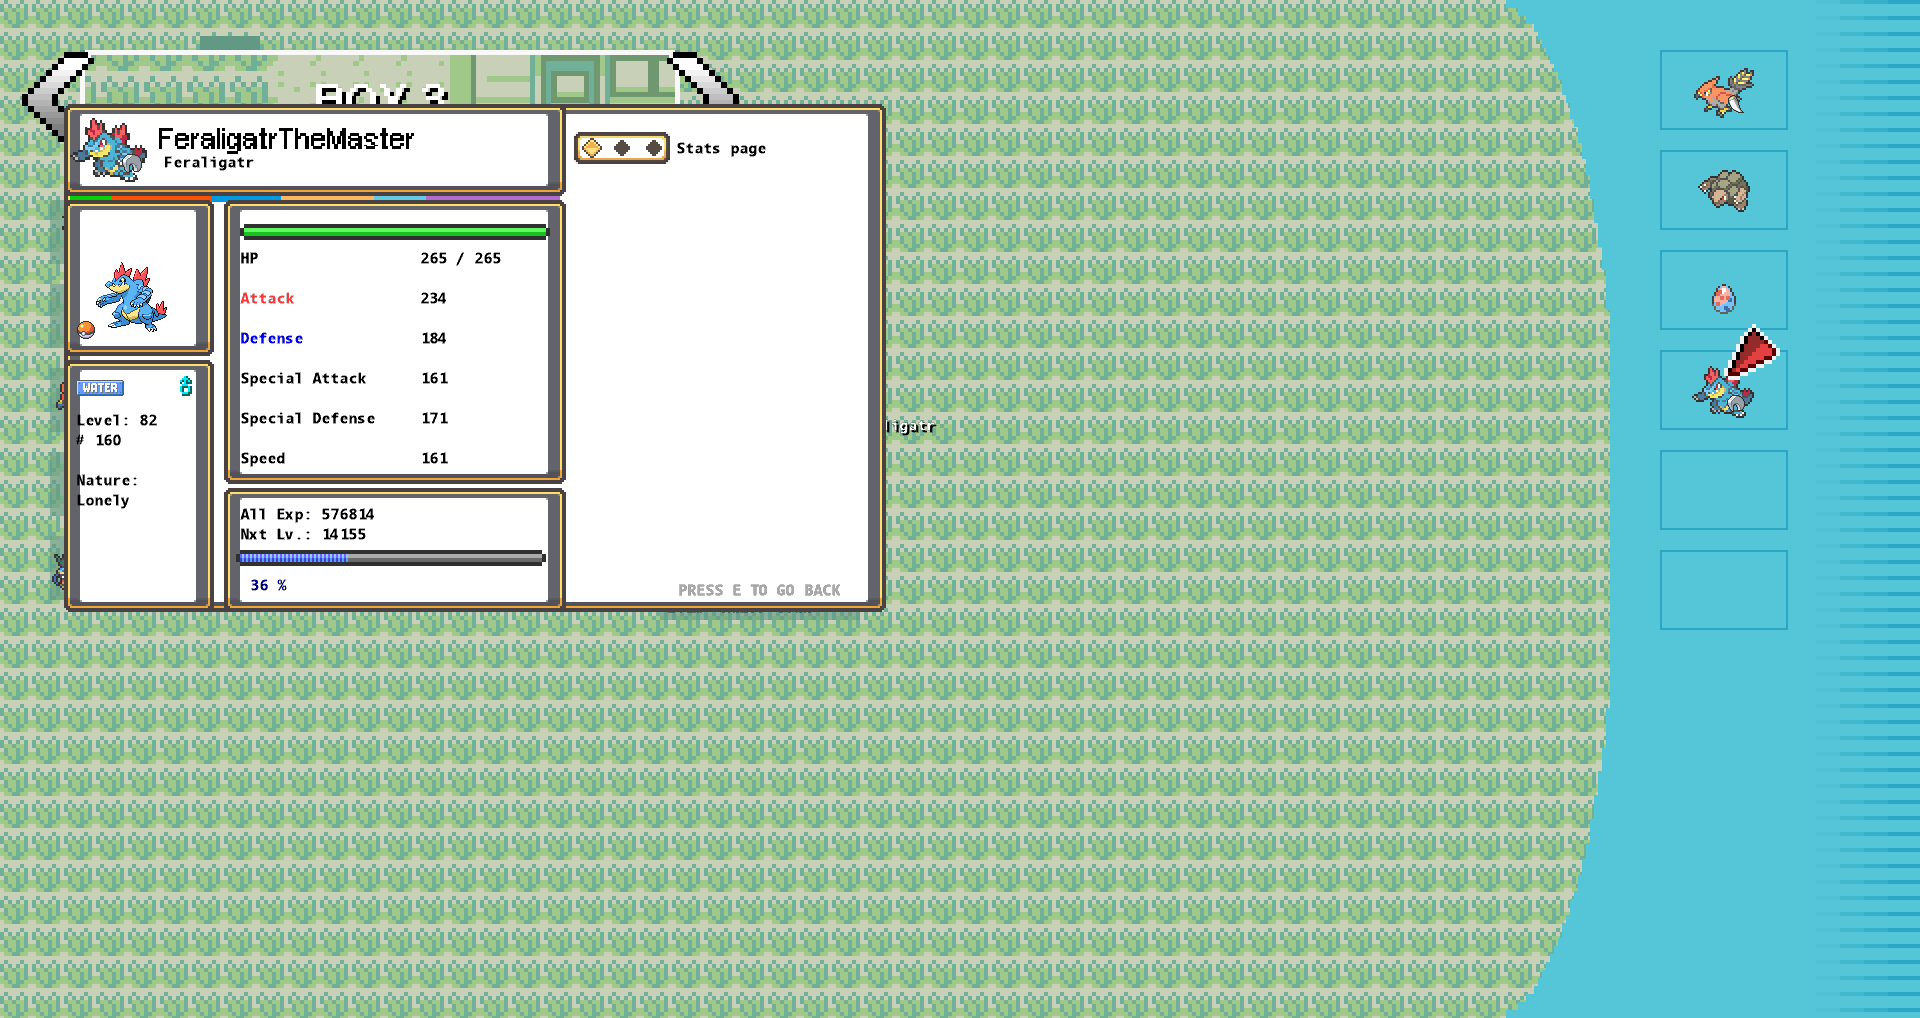Click the HP stat label
Image resolution: width=1920 pixels, height=1018 pixels.
point(249,258)
